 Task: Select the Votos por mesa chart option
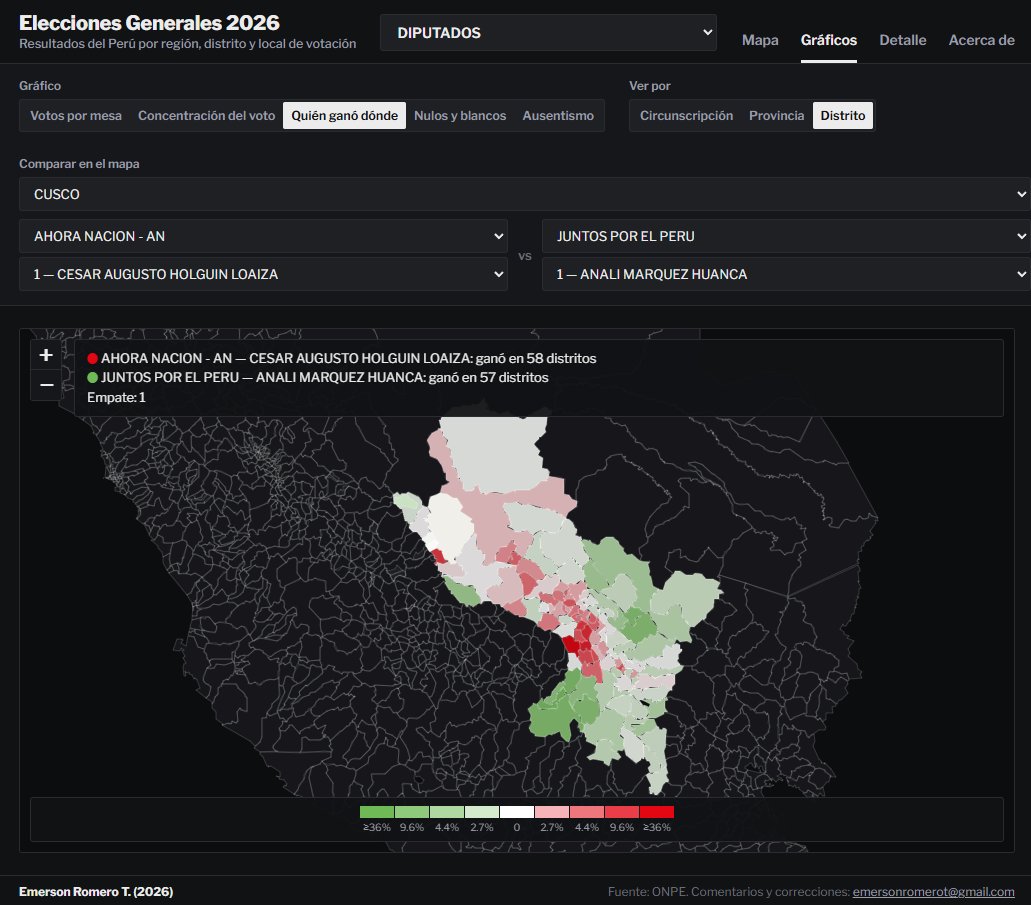coord(76,116)
